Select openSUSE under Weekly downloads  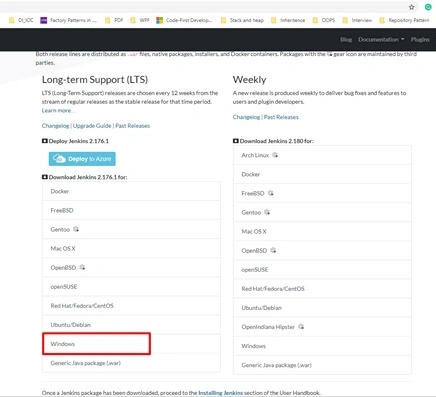[322, 269]
